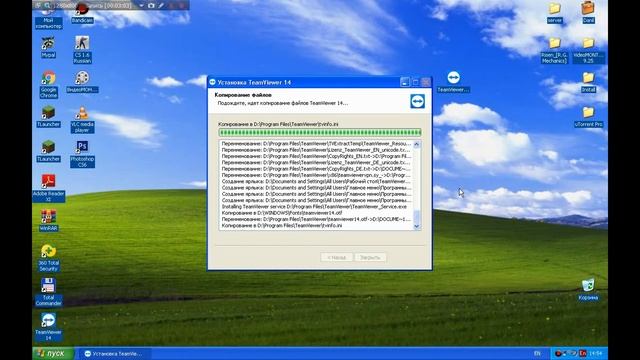Open the Dani briefcase icon
The height and width of the screenshot is (360, 640).
pyautogui.click(x=588, y=13)
